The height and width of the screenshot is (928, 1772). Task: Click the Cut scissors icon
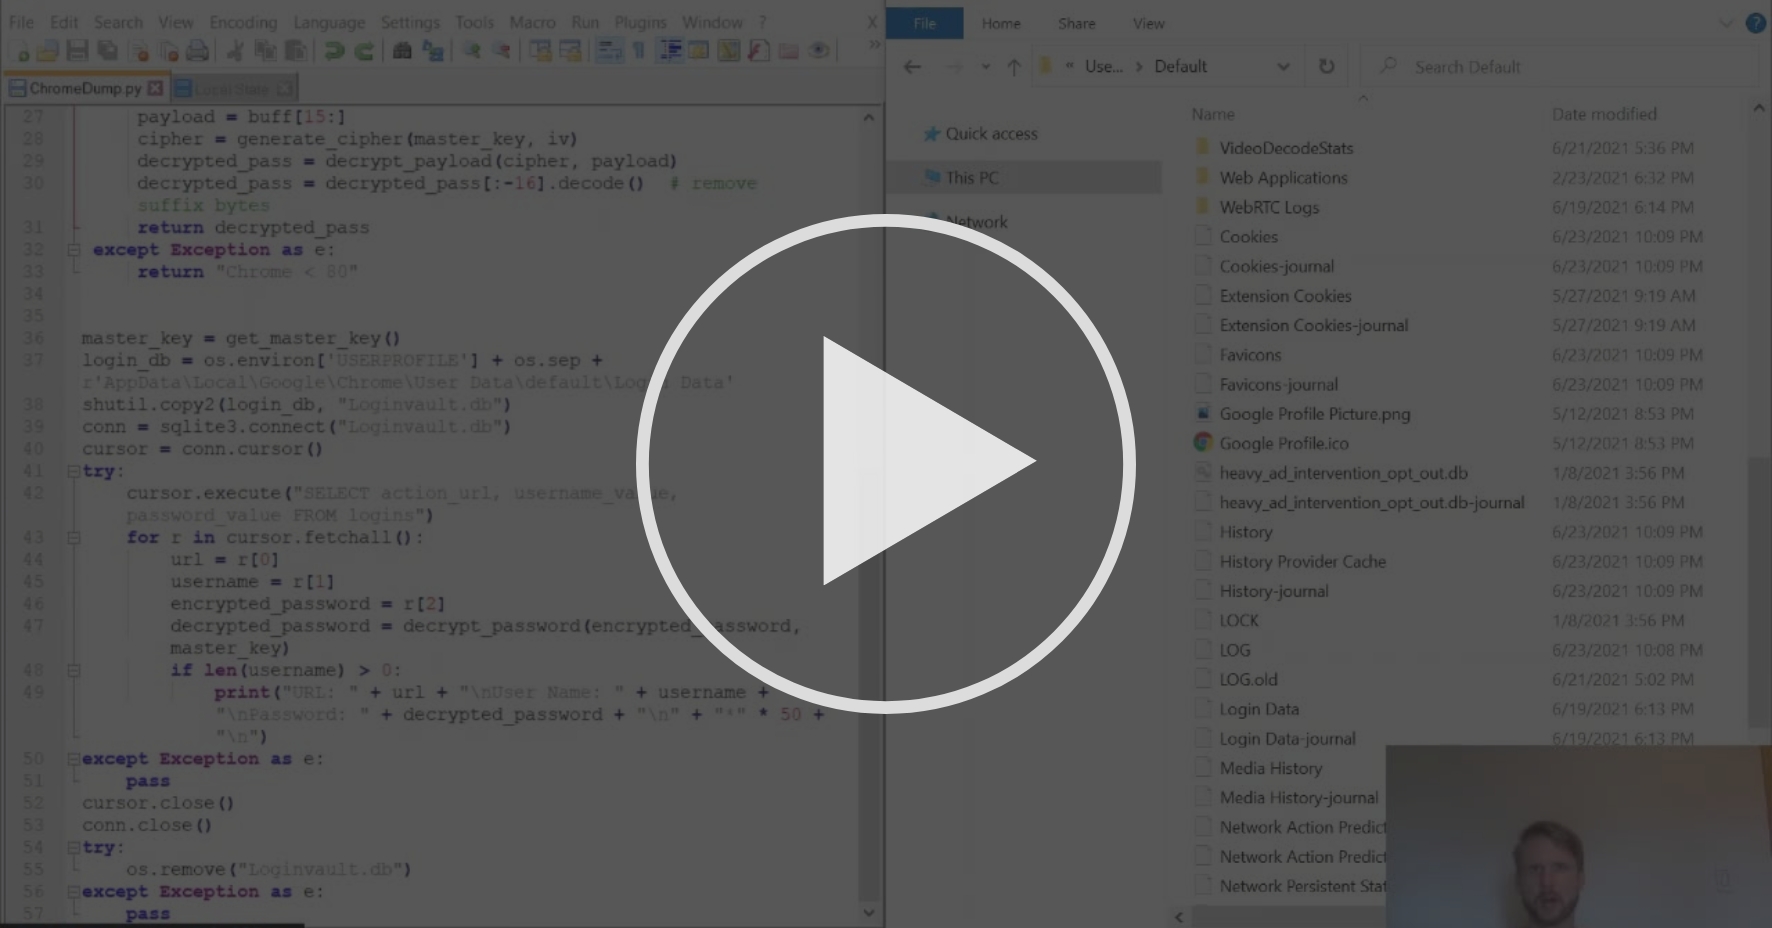coord(235,50)
